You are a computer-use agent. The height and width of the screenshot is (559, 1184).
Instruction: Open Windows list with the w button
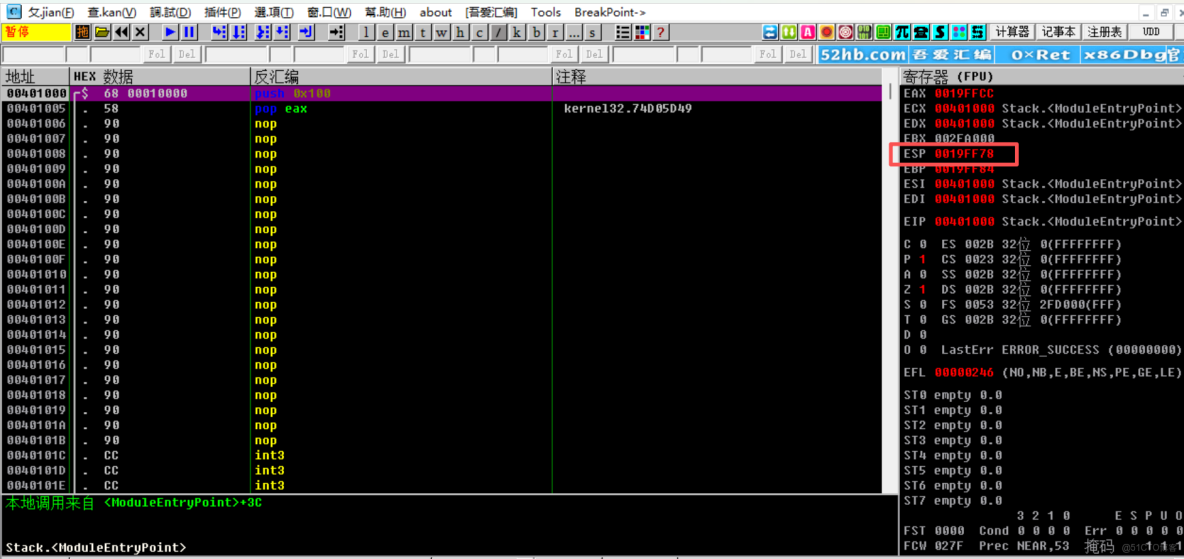tap(442, 32)
